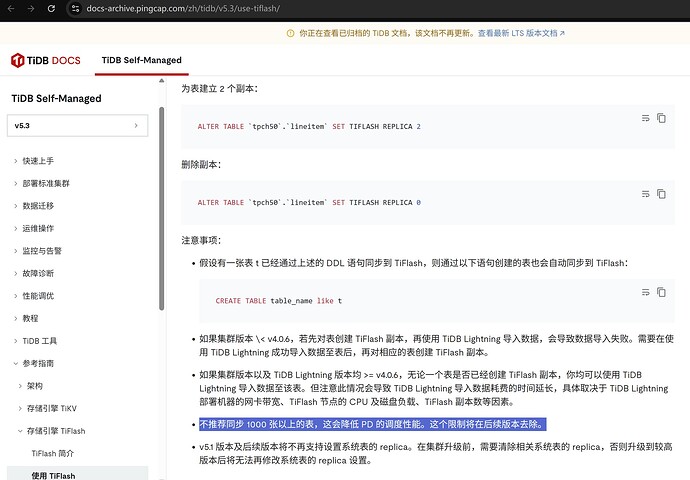Copy the REPLICA 0 code snippet
The width and height of the screenshot is (690, 480).
click(661, 194)
